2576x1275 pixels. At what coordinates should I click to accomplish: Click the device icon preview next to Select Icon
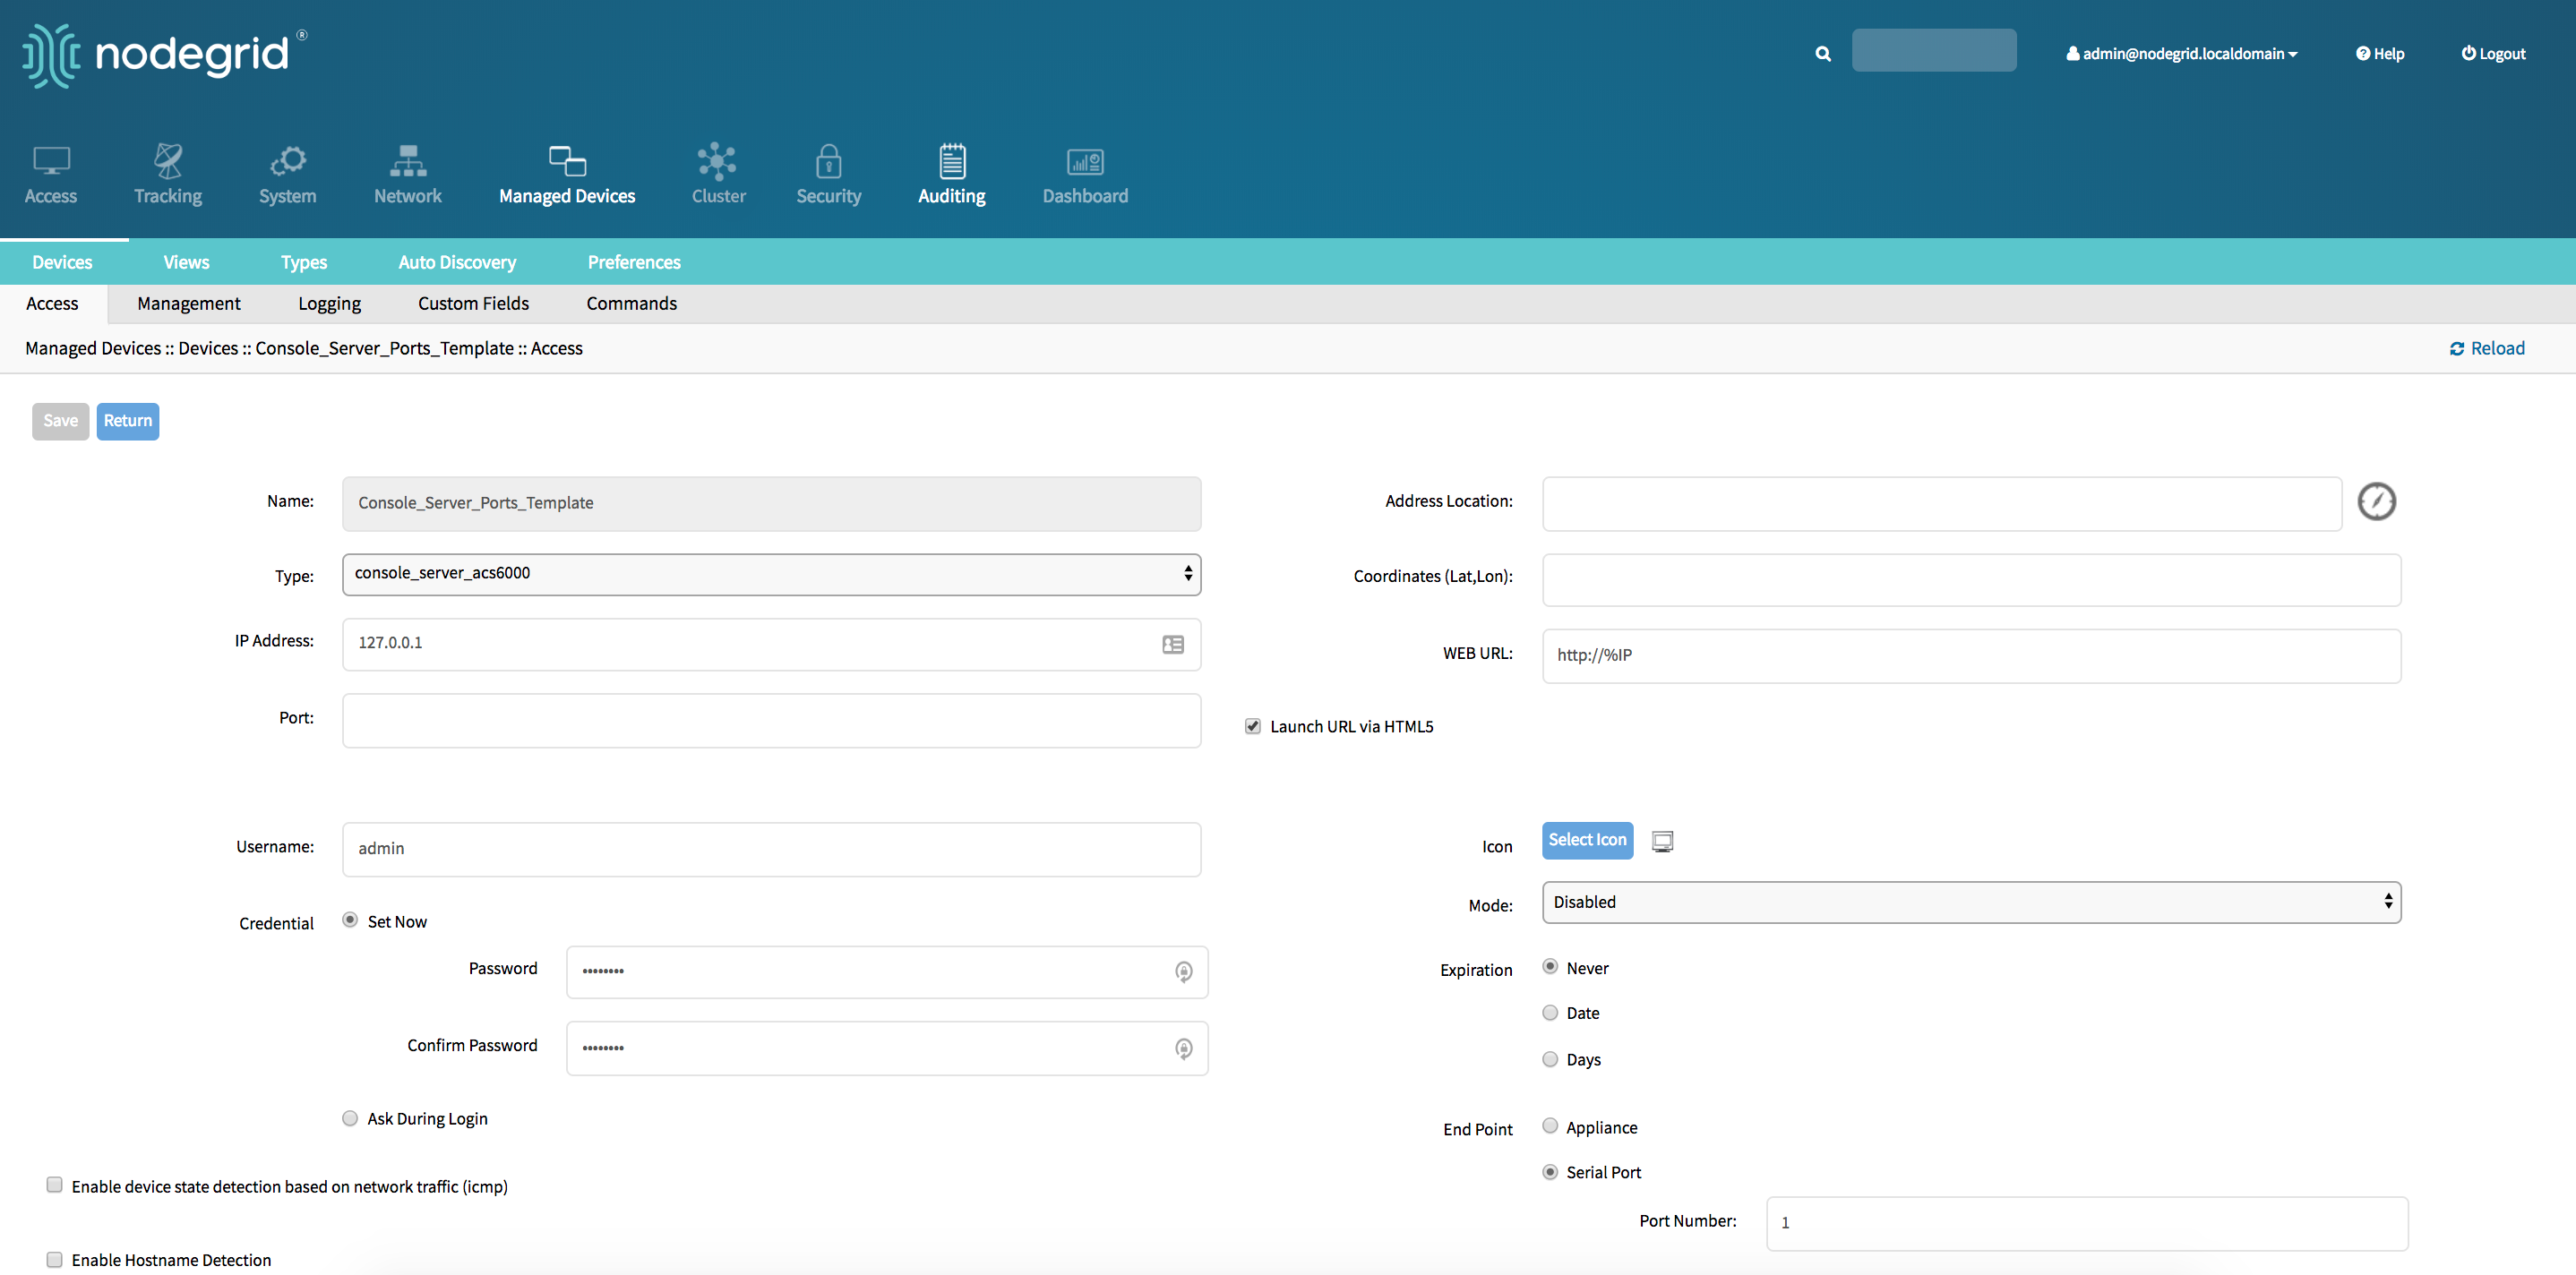tap(1662, 841)
